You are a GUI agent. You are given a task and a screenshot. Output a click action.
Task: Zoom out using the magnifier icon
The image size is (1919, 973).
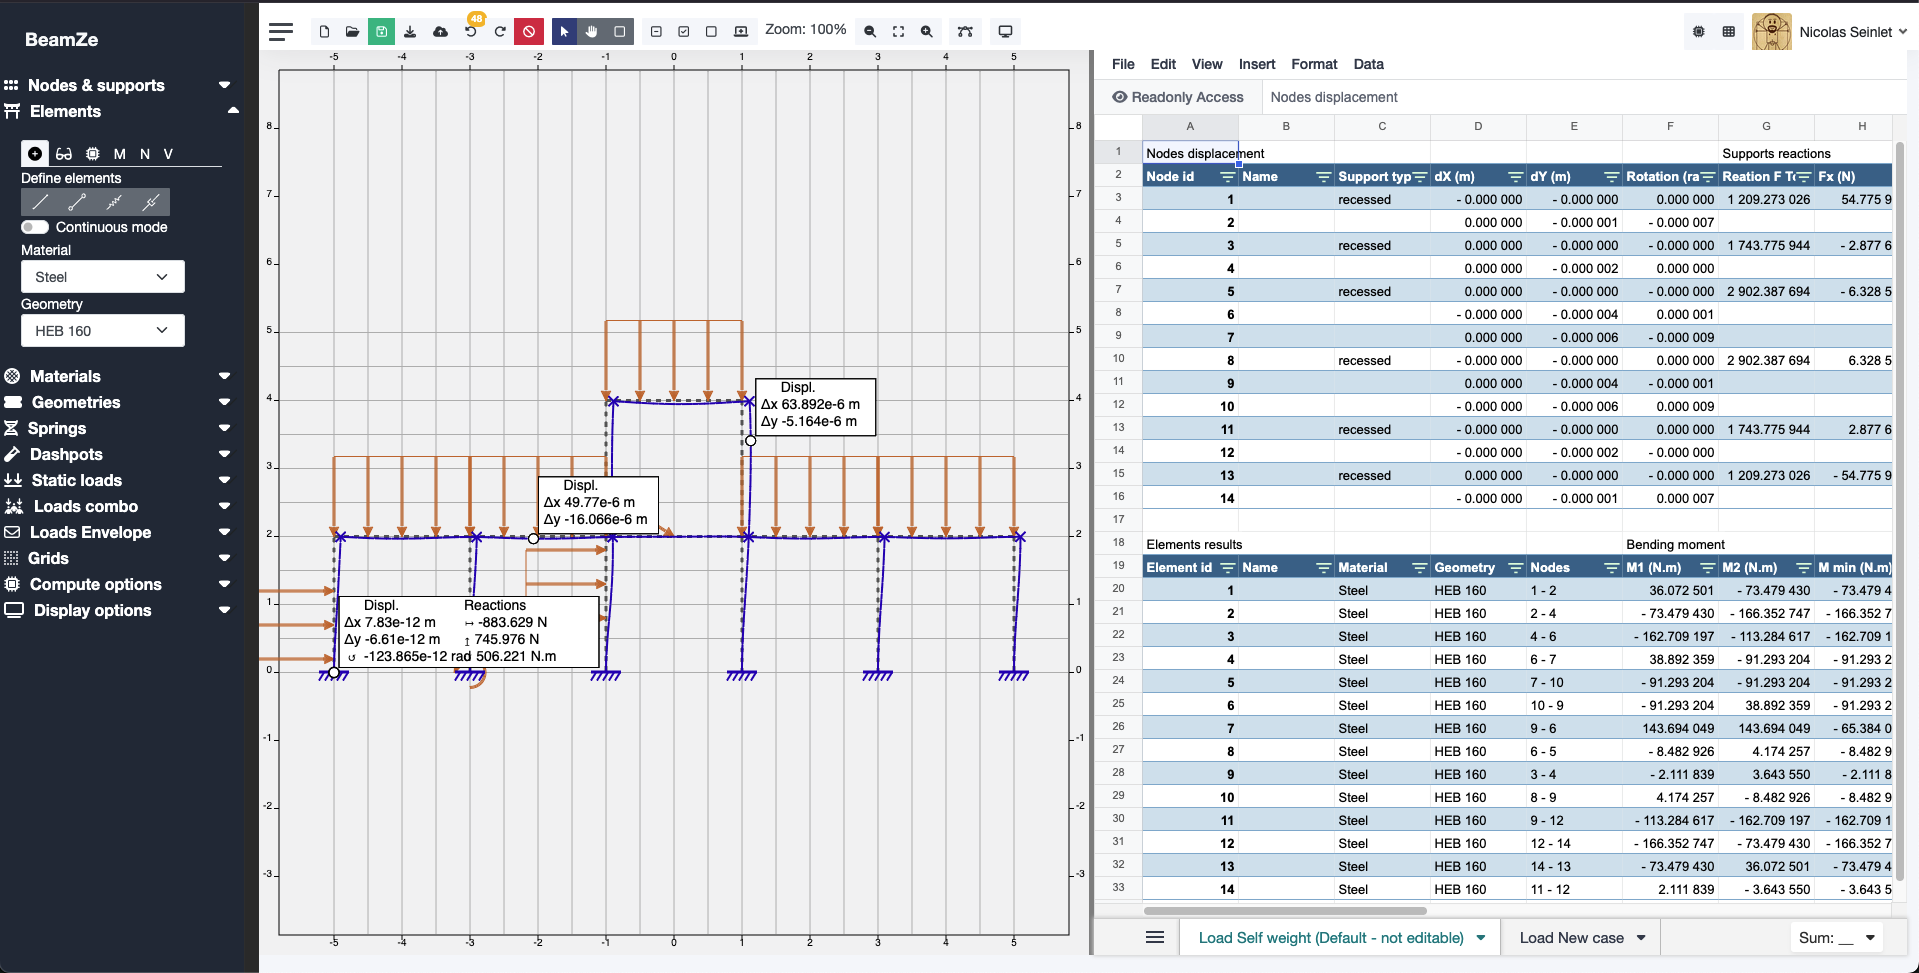869,31
